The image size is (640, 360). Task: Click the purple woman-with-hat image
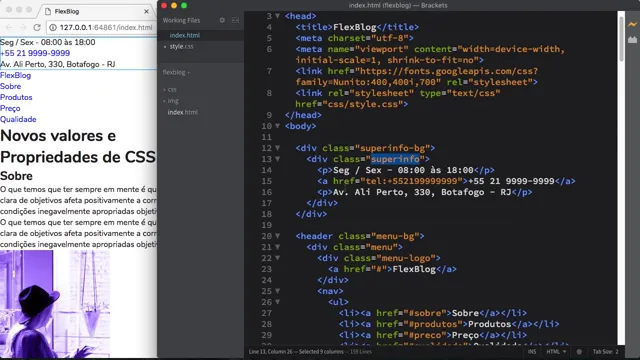click(55, 304)
